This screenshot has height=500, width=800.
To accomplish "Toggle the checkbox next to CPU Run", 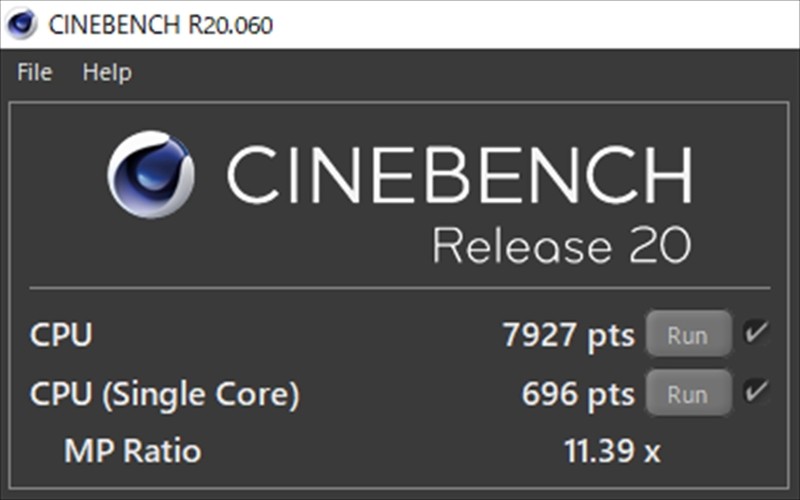I will coord(756,333).
